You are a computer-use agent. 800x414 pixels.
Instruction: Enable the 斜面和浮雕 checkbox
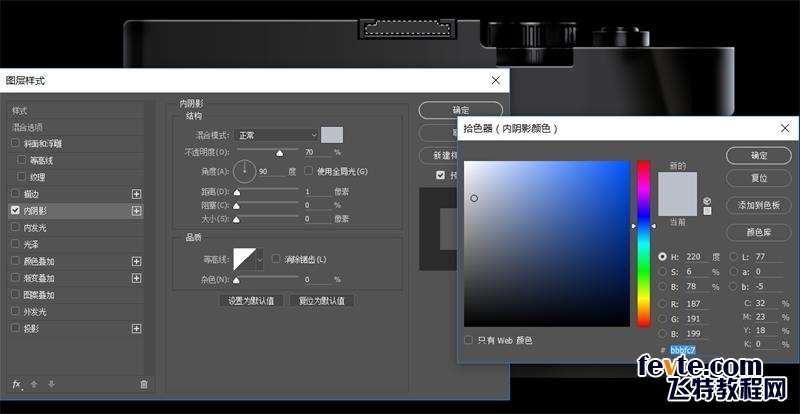click(x=15, y=143)
